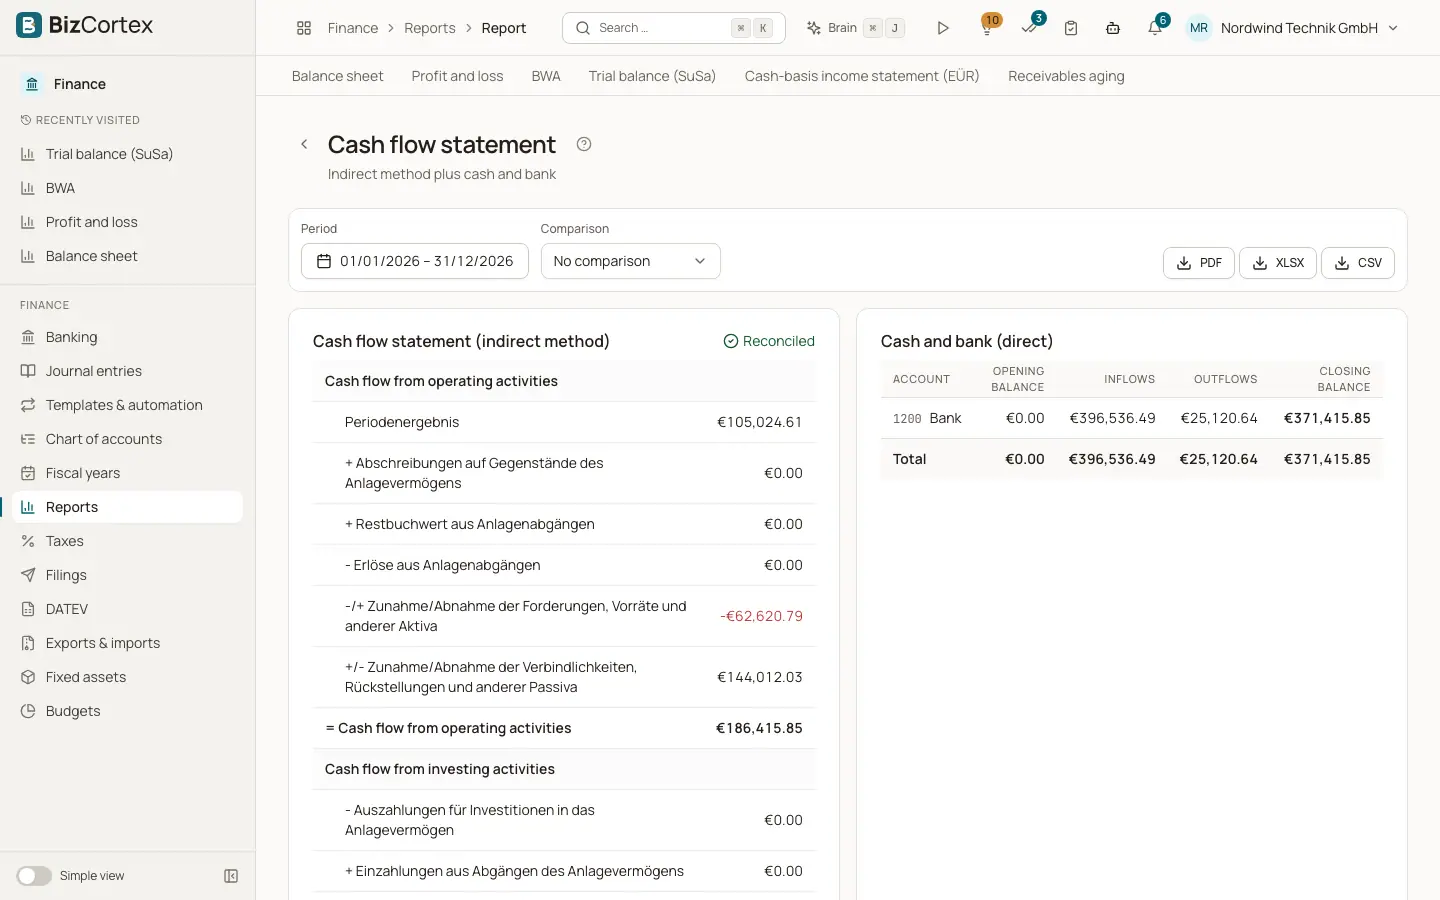
Task: Click the help question mark beside Cash flow statement
Action: tap(584, 144)
